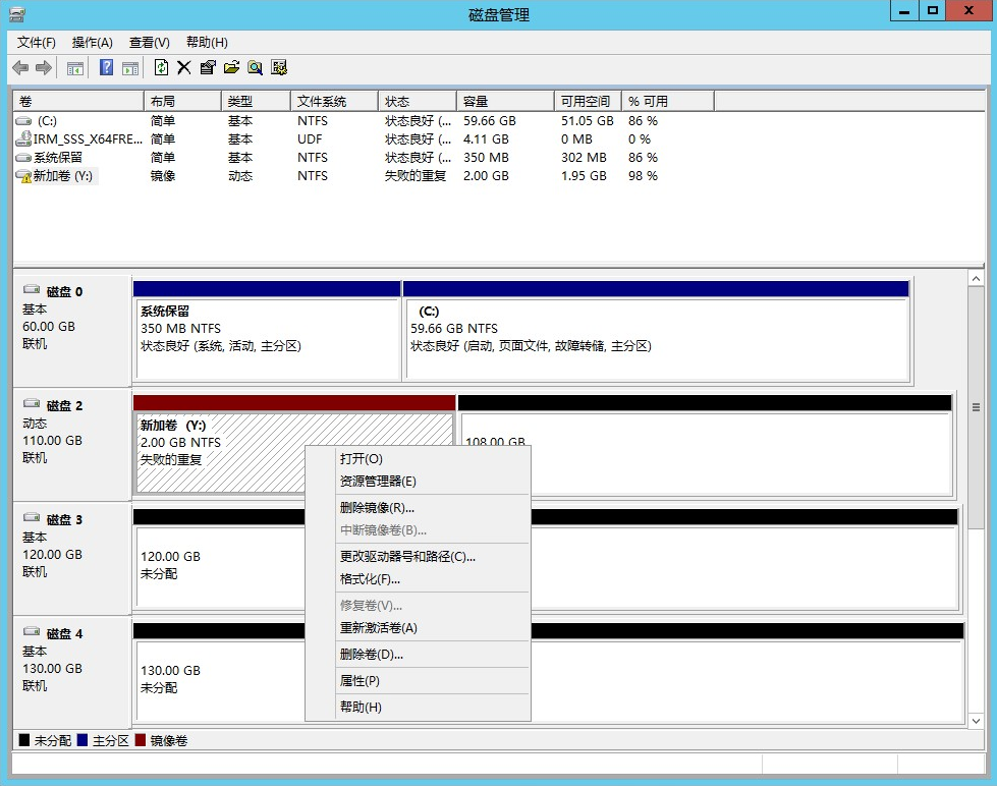Choose 打开(O) from context menu
Image resolution: width=997 pixels, height=786 pixels.
click(418, 459)
